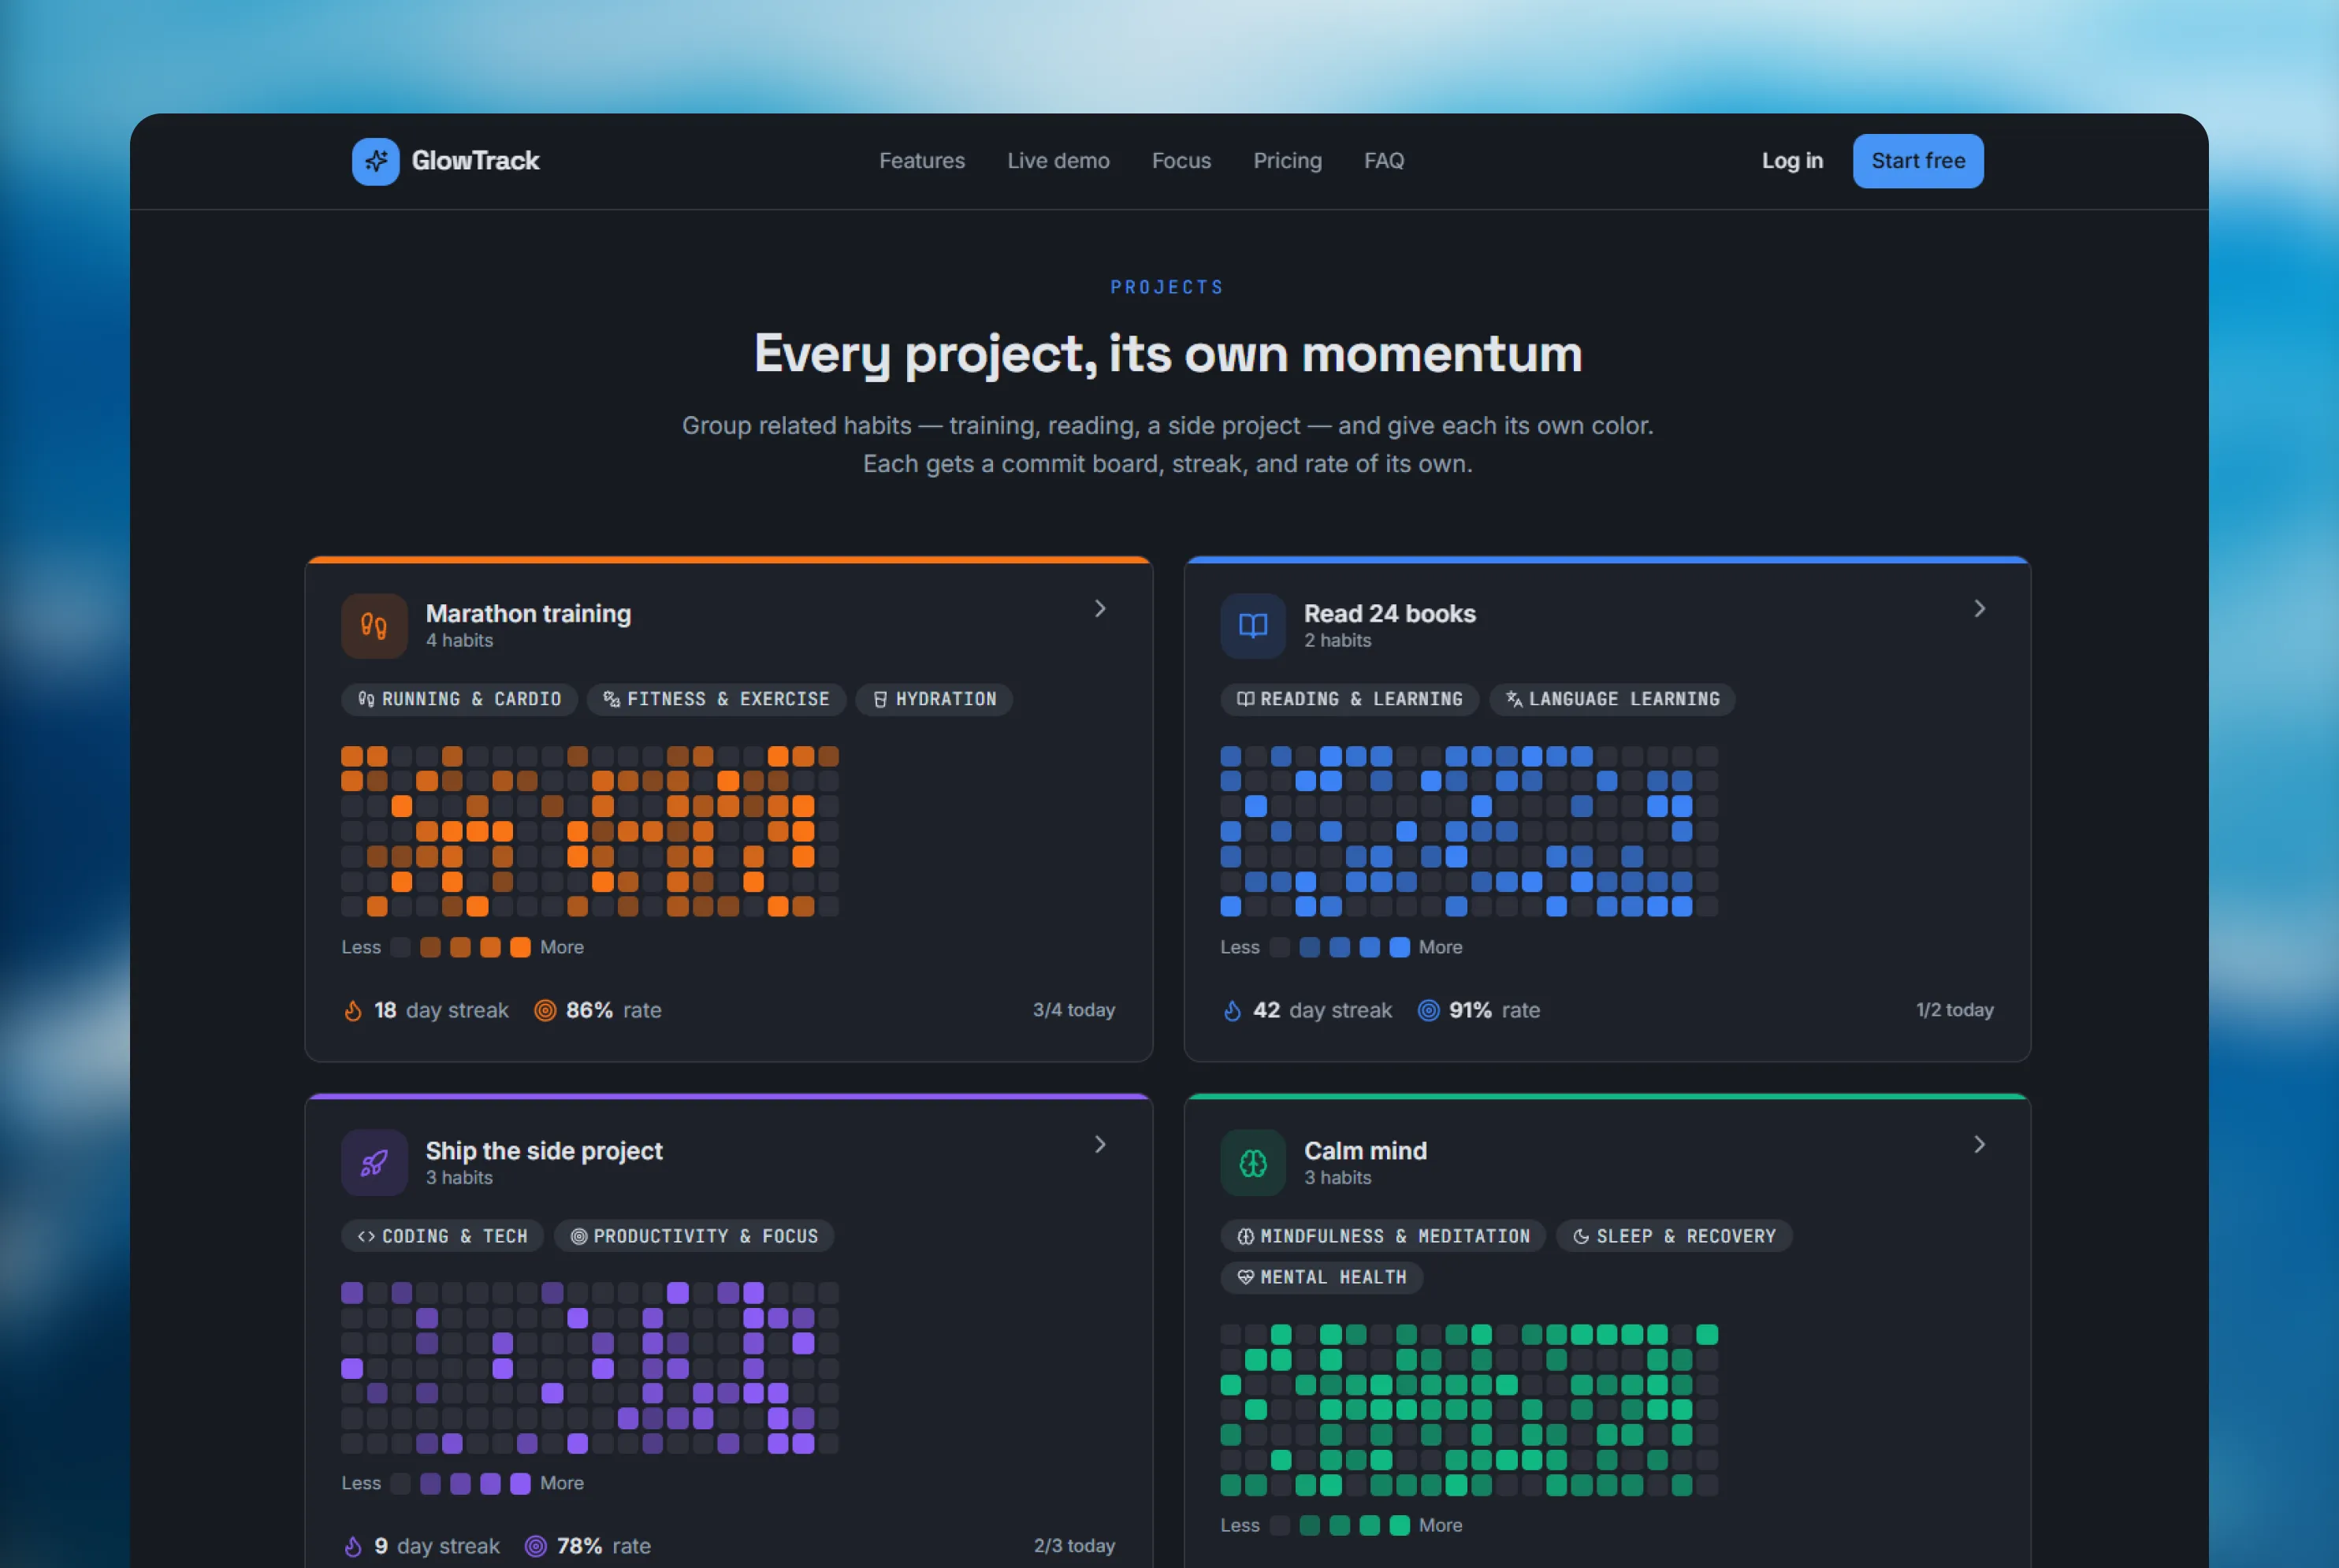Click the 1/2 today text
The width and height of the screenshot is (2339, 1568).
(1954, 1011)
